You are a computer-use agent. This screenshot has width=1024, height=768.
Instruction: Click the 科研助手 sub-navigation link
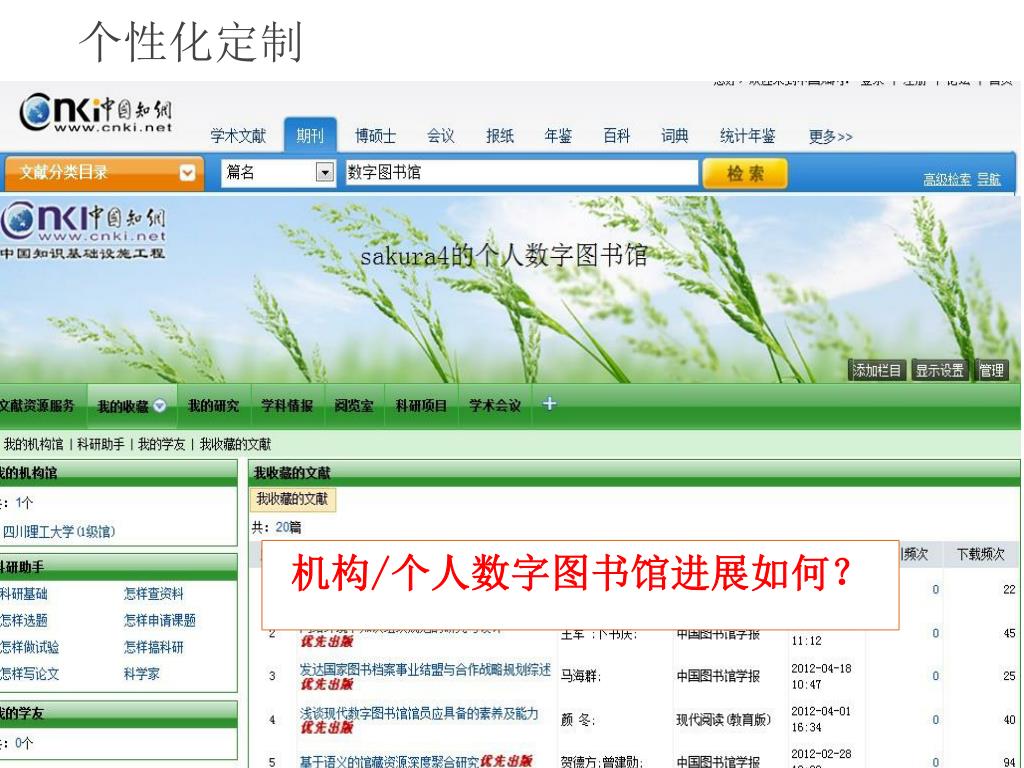tap(101, 444)
